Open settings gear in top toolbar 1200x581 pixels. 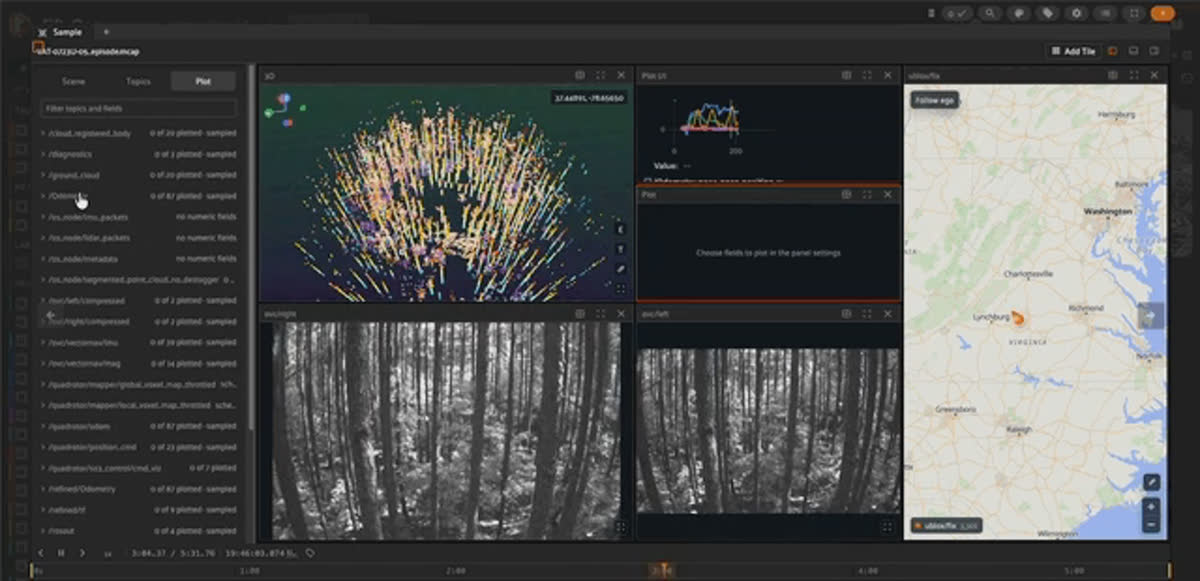click(x=1077, y=13)
